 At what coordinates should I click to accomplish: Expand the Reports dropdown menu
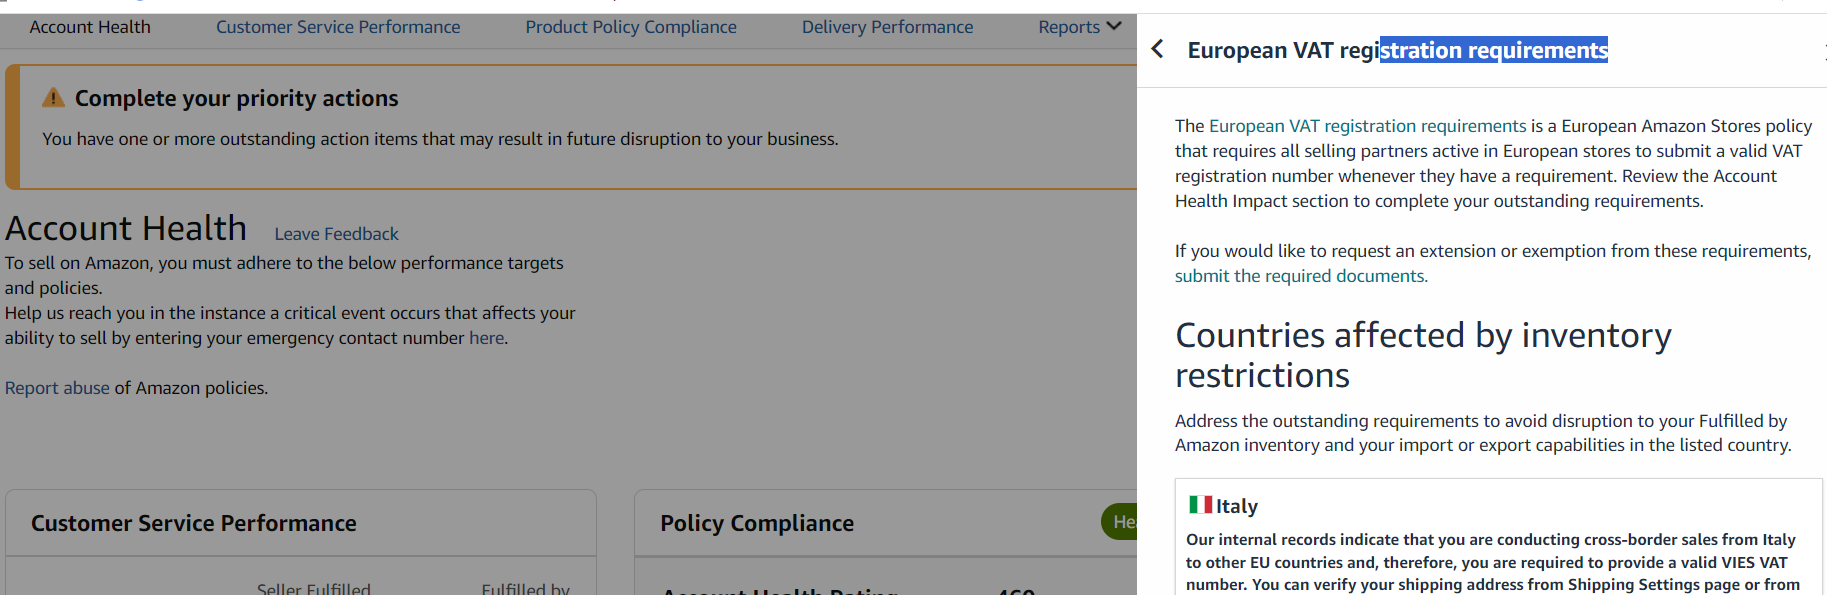[1079, 27]
